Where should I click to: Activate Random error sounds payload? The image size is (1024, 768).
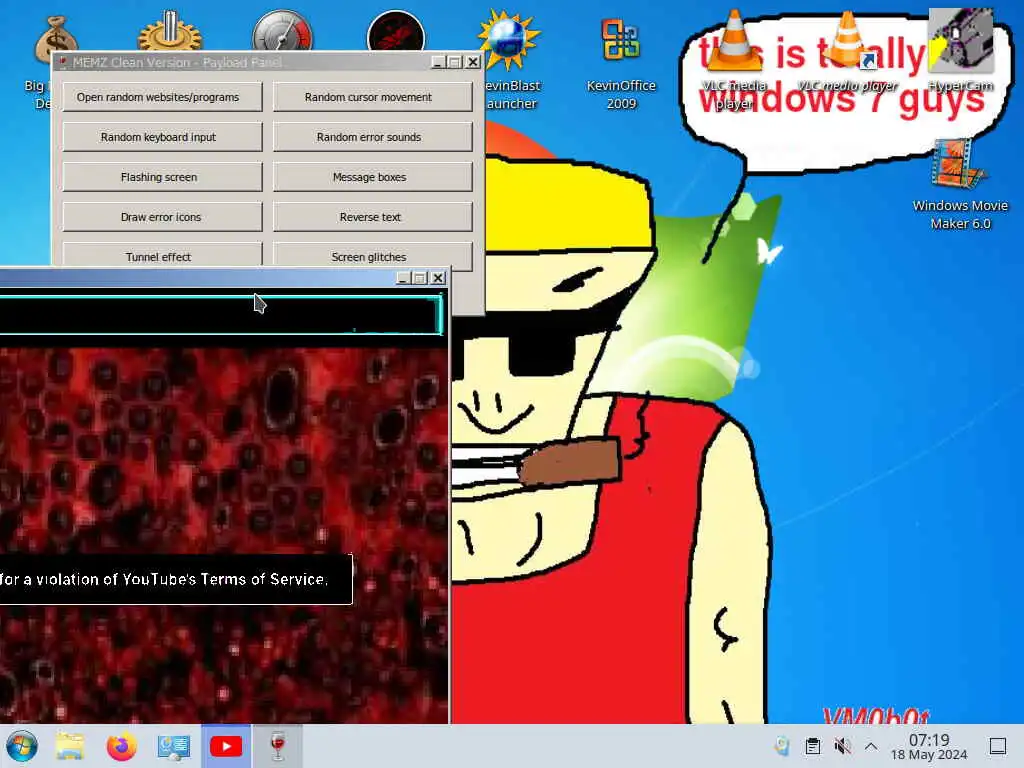tap(372, 137)
